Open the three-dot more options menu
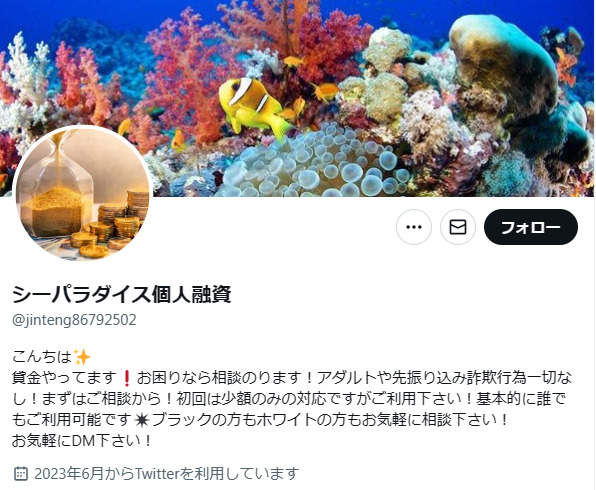Viewport: 596px width, 490px height. tap(414, 227)
